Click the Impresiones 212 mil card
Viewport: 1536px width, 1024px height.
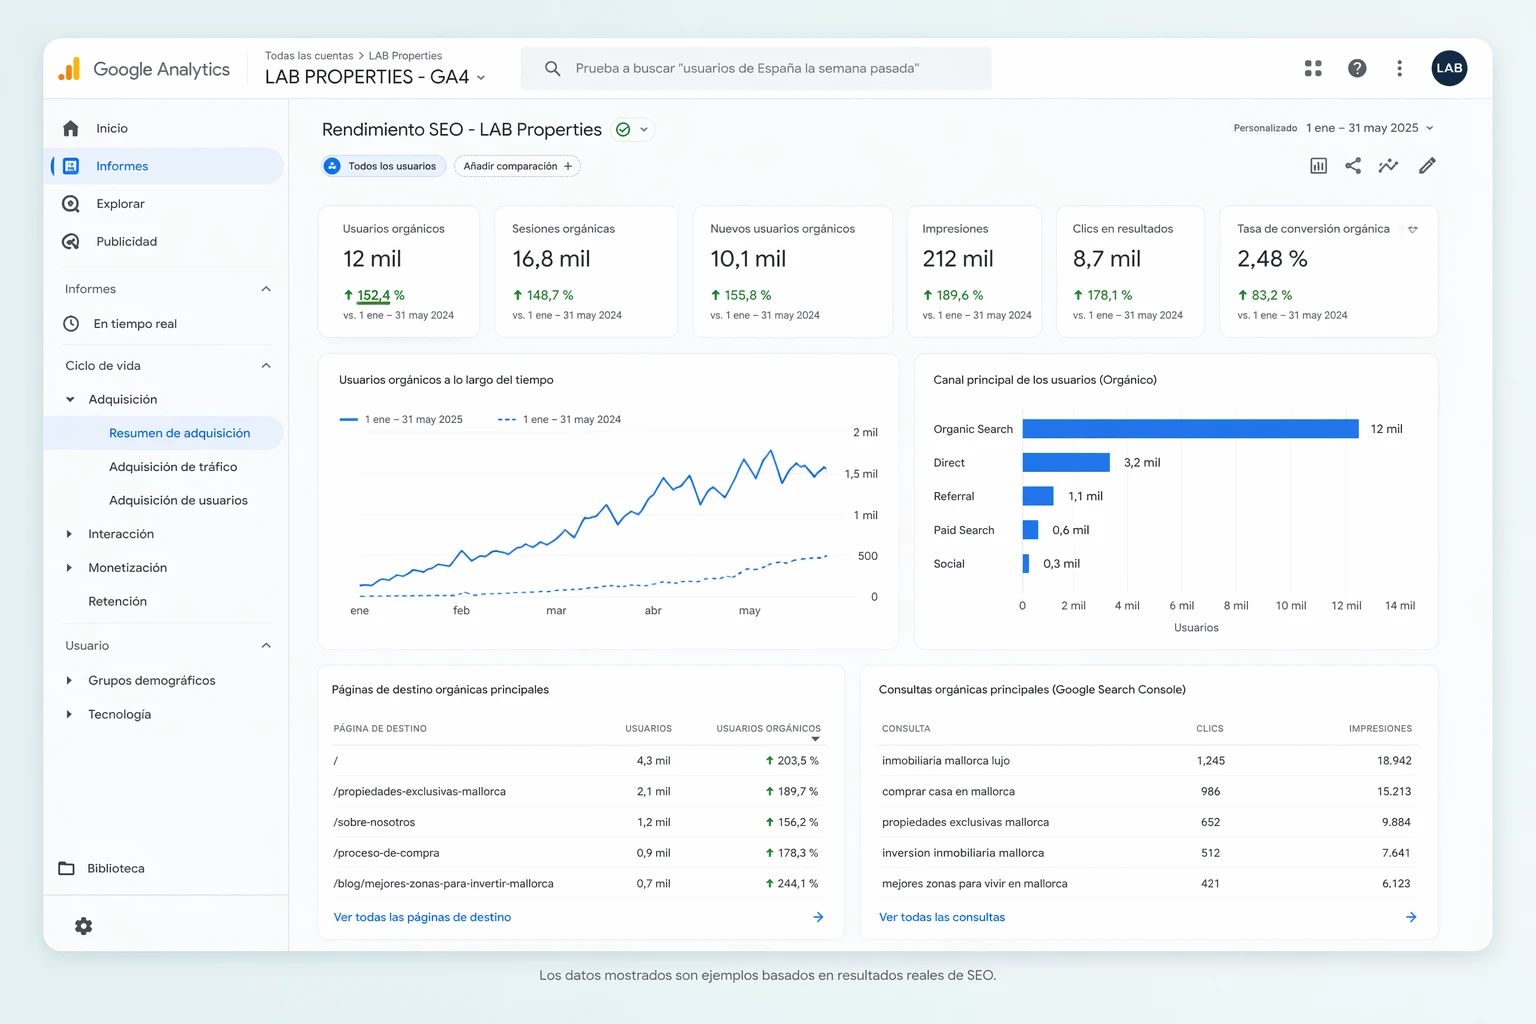coord(974,271)
